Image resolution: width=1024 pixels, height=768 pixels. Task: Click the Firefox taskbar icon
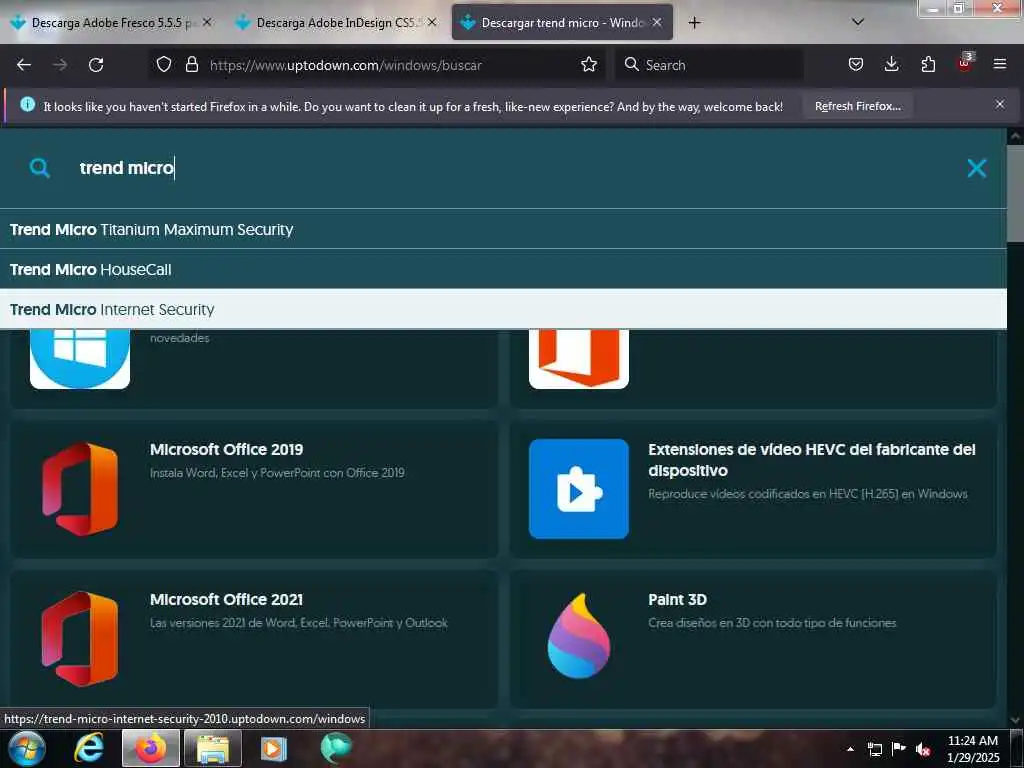(x=151, y=748)
